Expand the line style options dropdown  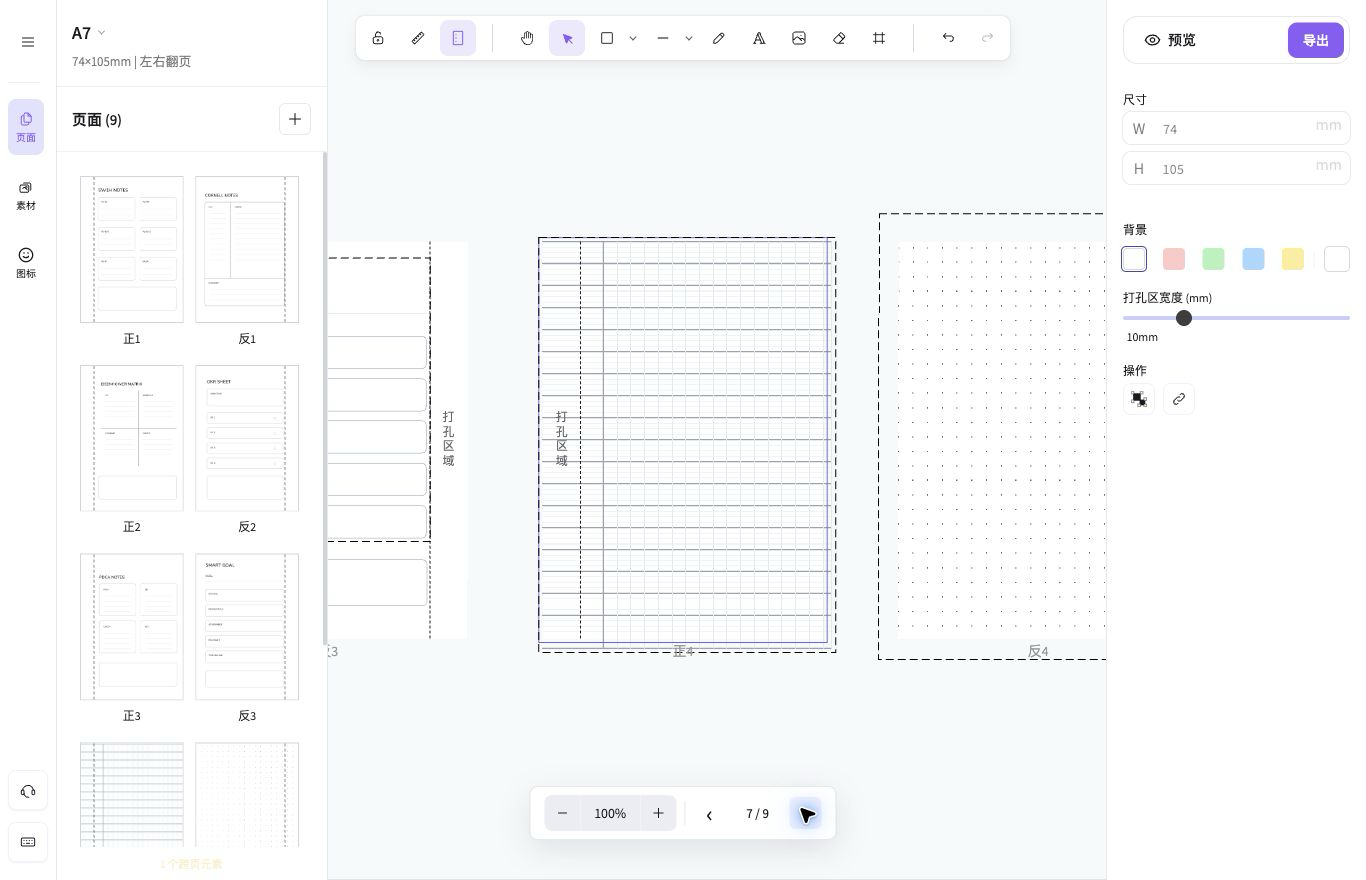[x=689, y=38]
